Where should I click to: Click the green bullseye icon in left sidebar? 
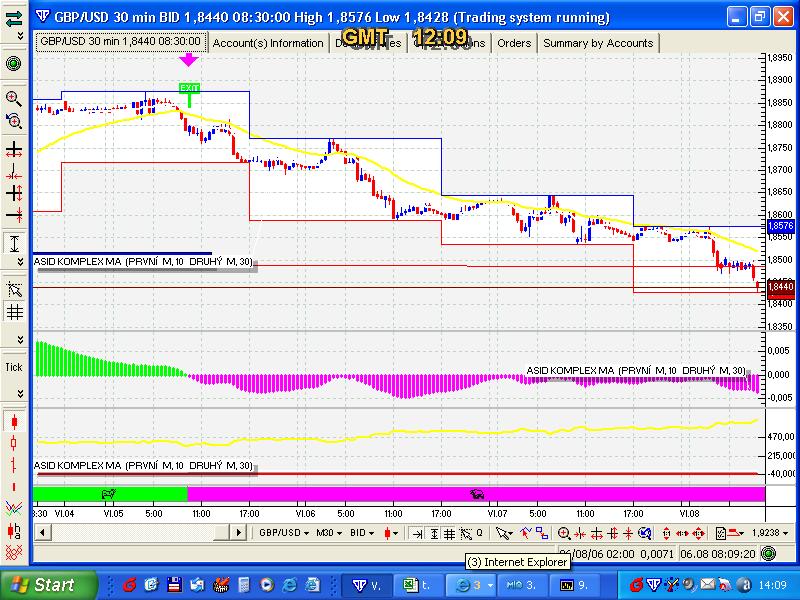coord(14,63)
